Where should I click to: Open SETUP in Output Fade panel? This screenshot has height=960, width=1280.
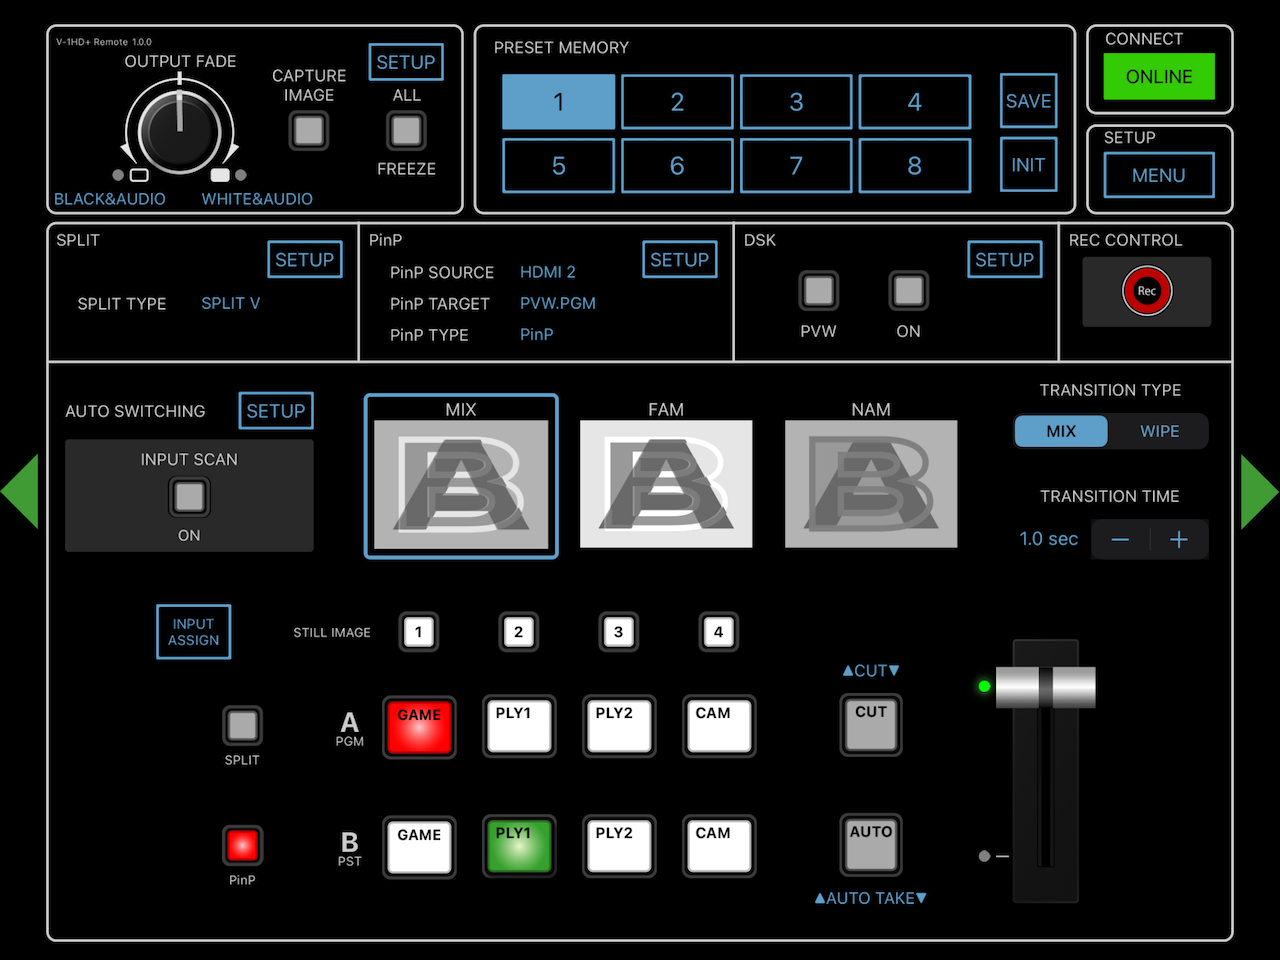(x=405, y=62)
